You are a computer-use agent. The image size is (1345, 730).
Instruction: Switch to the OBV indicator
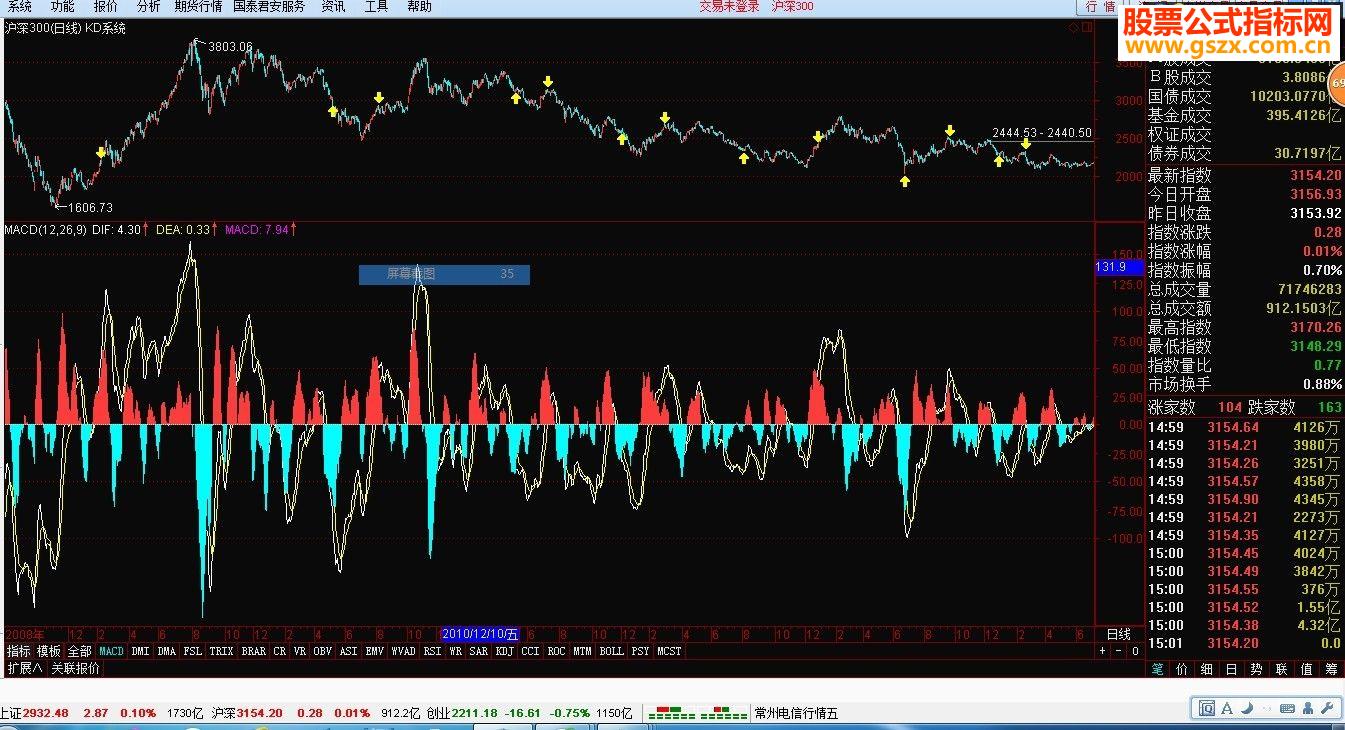(x=322, y=651)
